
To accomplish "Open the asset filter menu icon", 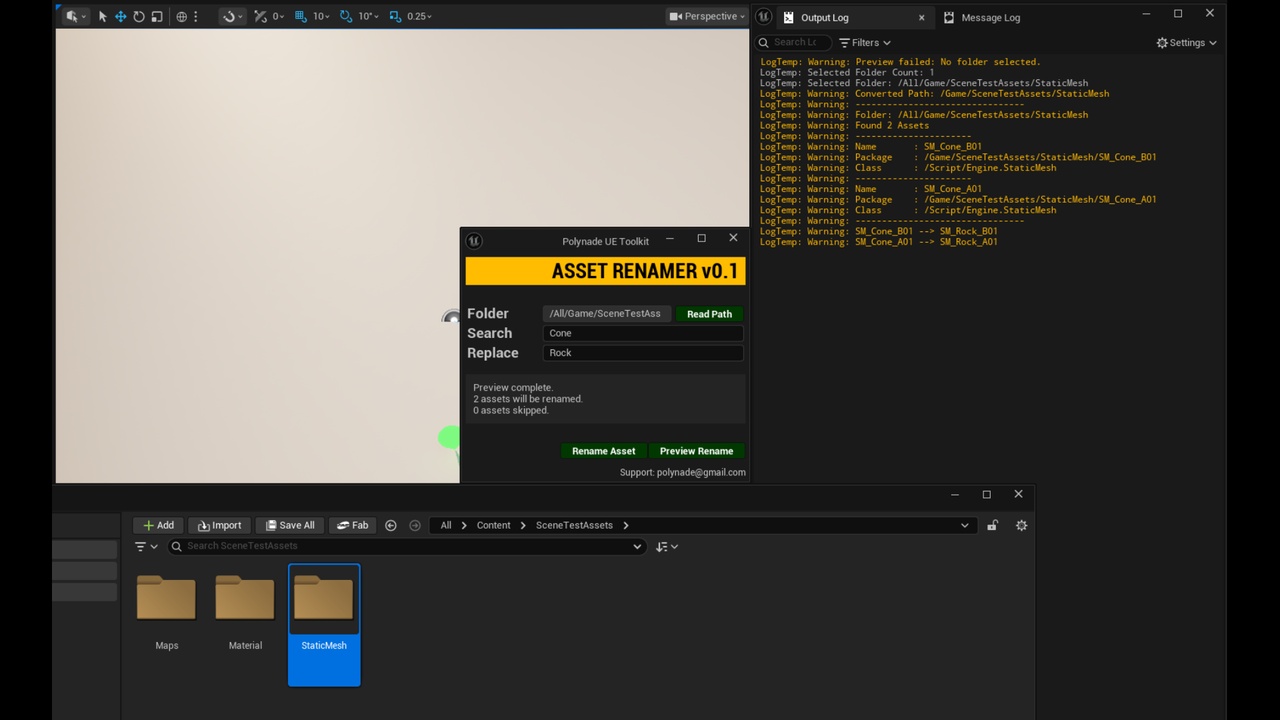I will [x=146, y=546].
